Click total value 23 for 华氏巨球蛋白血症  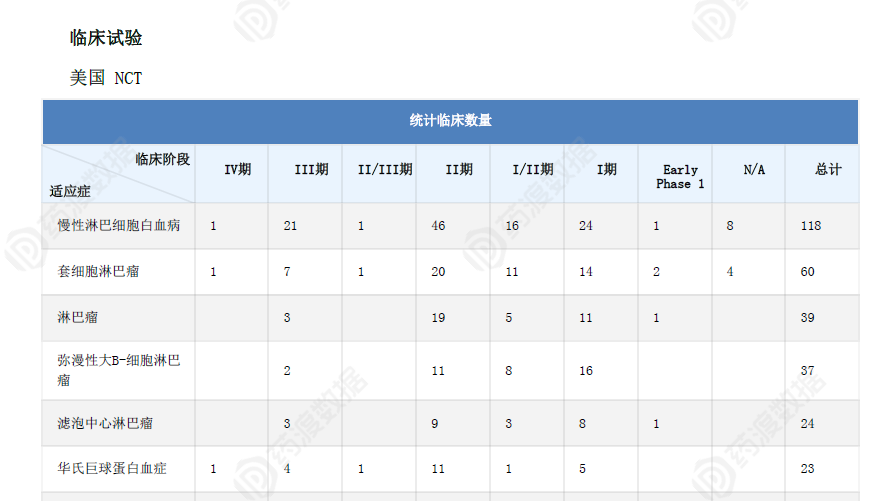[807, 469]
